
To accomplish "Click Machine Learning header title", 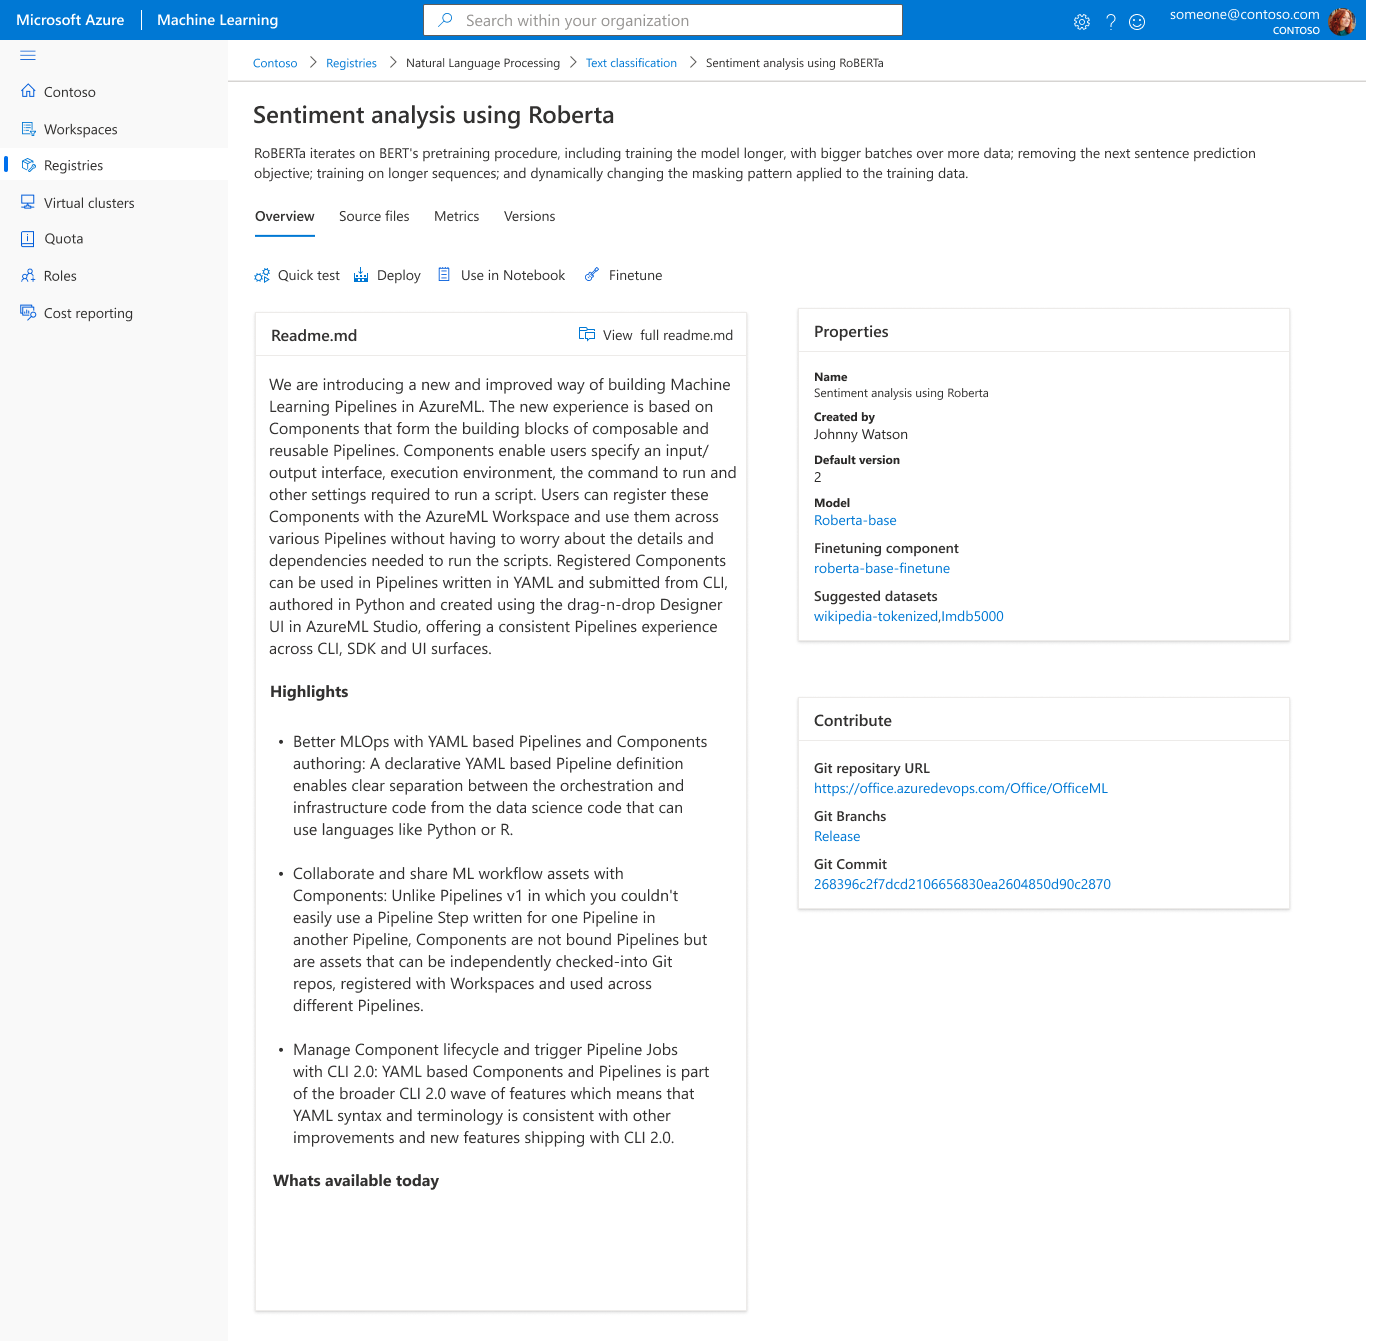I will (x=218, y=20).
